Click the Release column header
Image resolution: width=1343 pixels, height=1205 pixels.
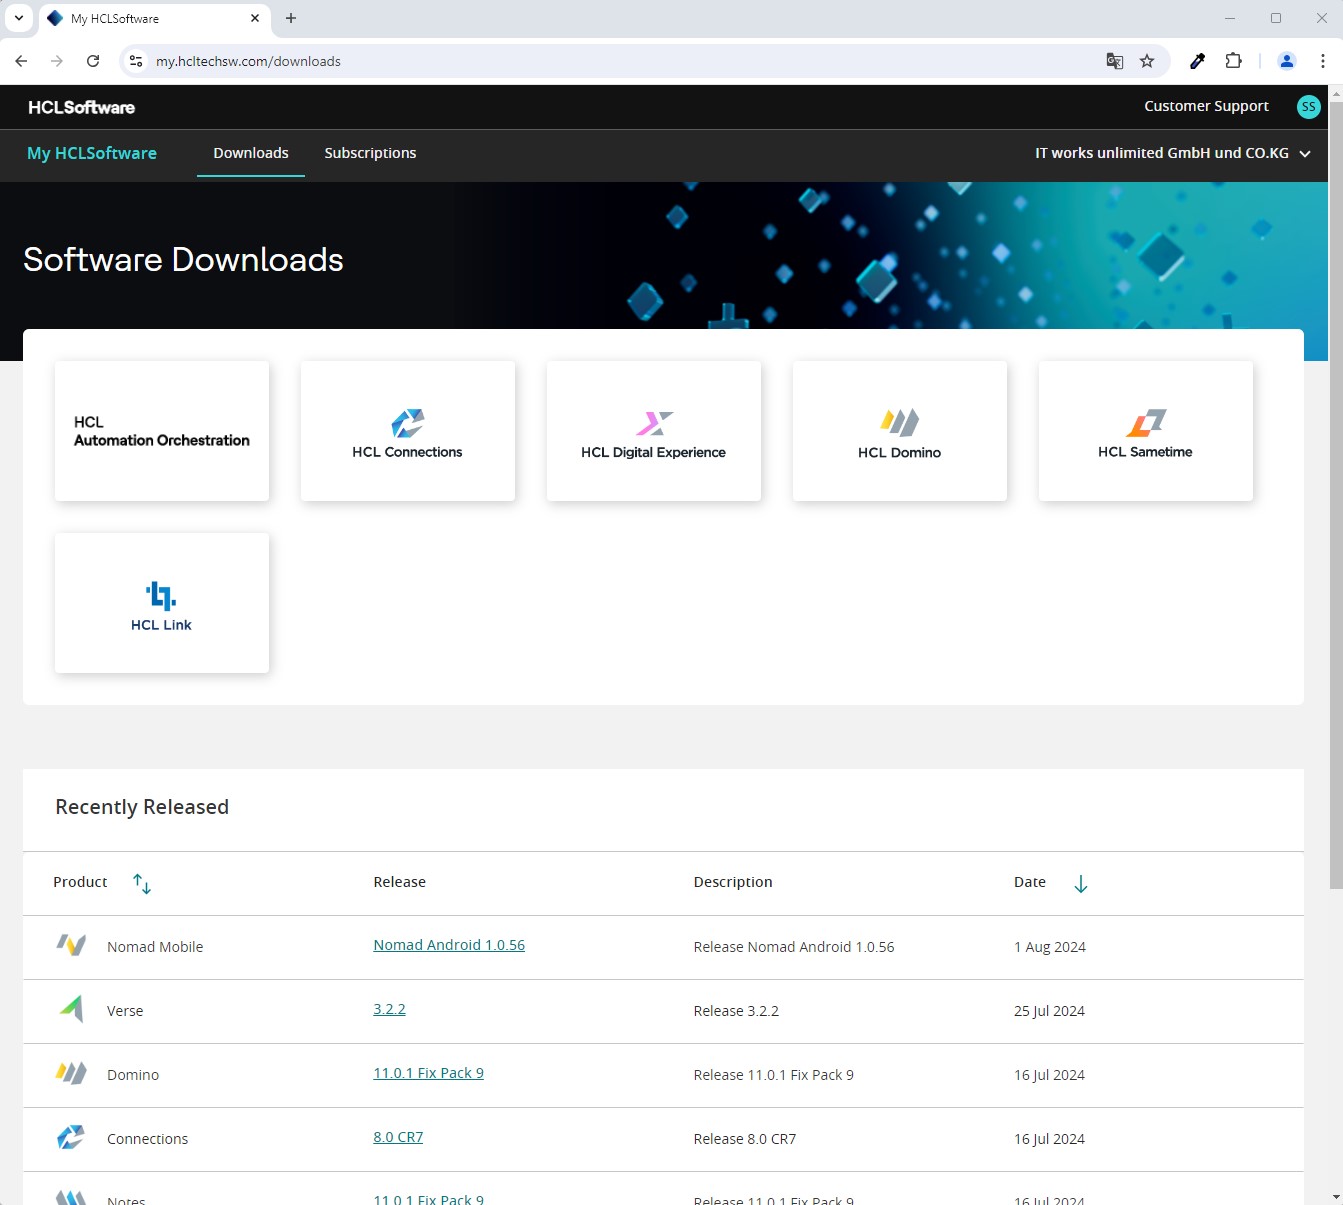click(399, 882)
